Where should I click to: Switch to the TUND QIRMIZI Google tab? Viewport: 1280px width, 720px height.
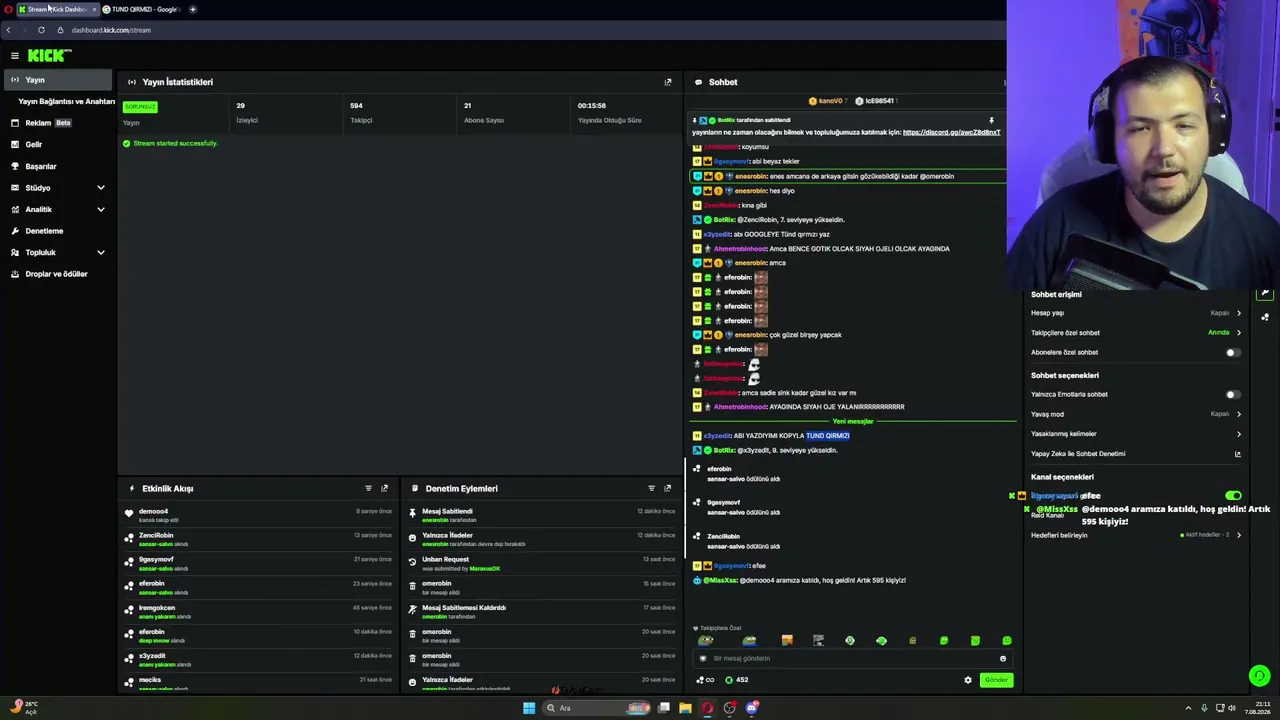tap(143, 9)
